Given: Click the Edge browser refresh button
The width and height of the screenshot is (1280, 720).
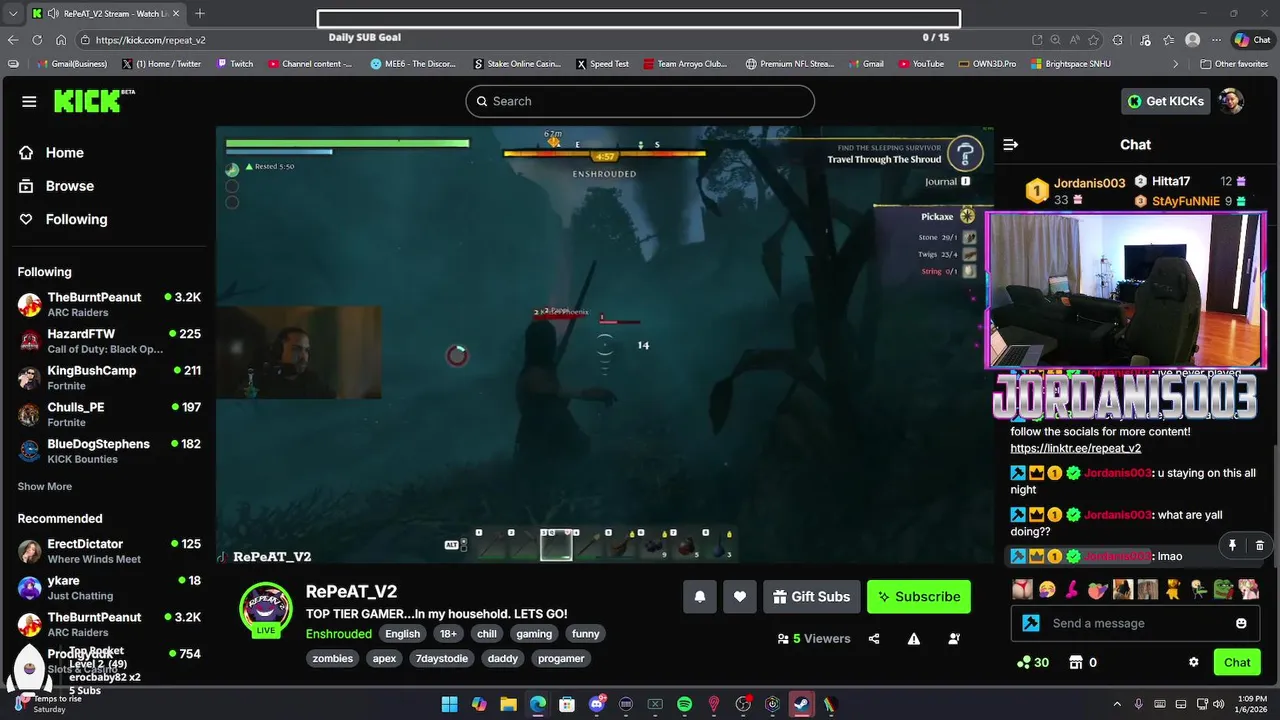Looking at the screenshot, I should coord(37,40).
